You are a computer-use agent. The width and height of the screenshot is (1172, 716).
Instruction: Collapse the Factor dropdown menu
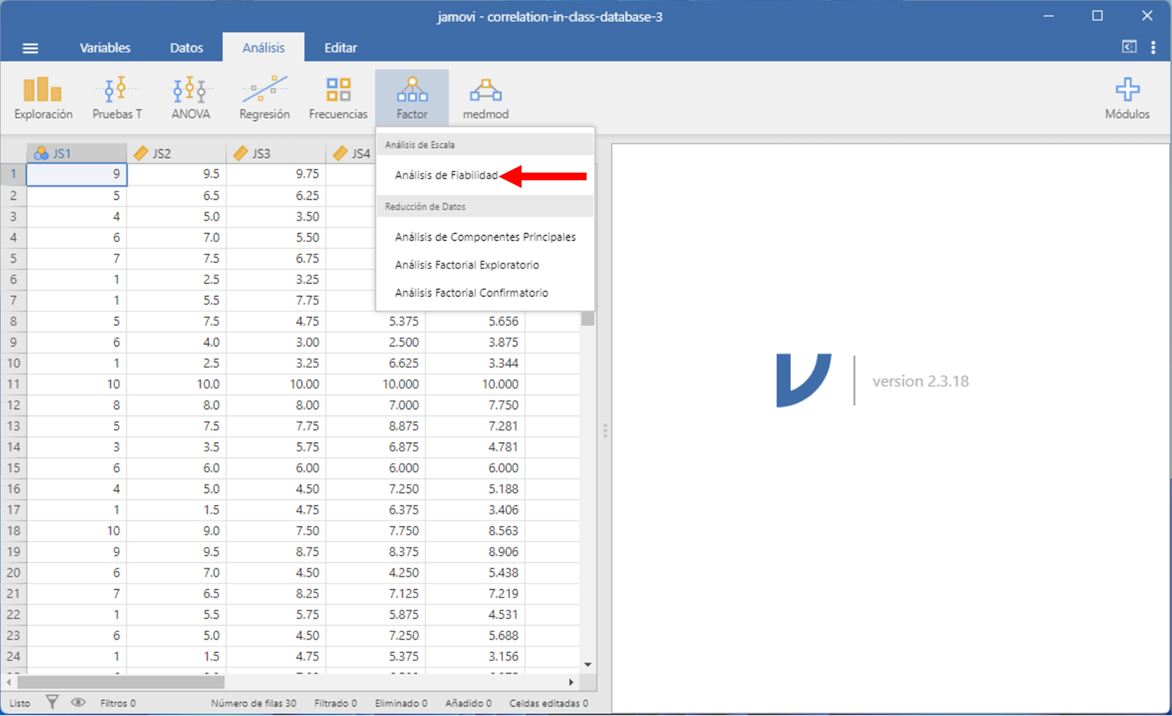pyautogui.click(x=412, y=98)
